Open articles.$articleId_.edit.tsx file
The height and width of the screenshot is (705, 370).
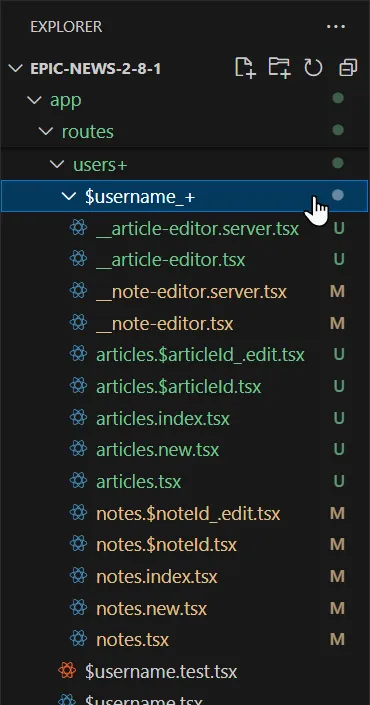pos(201,355)
